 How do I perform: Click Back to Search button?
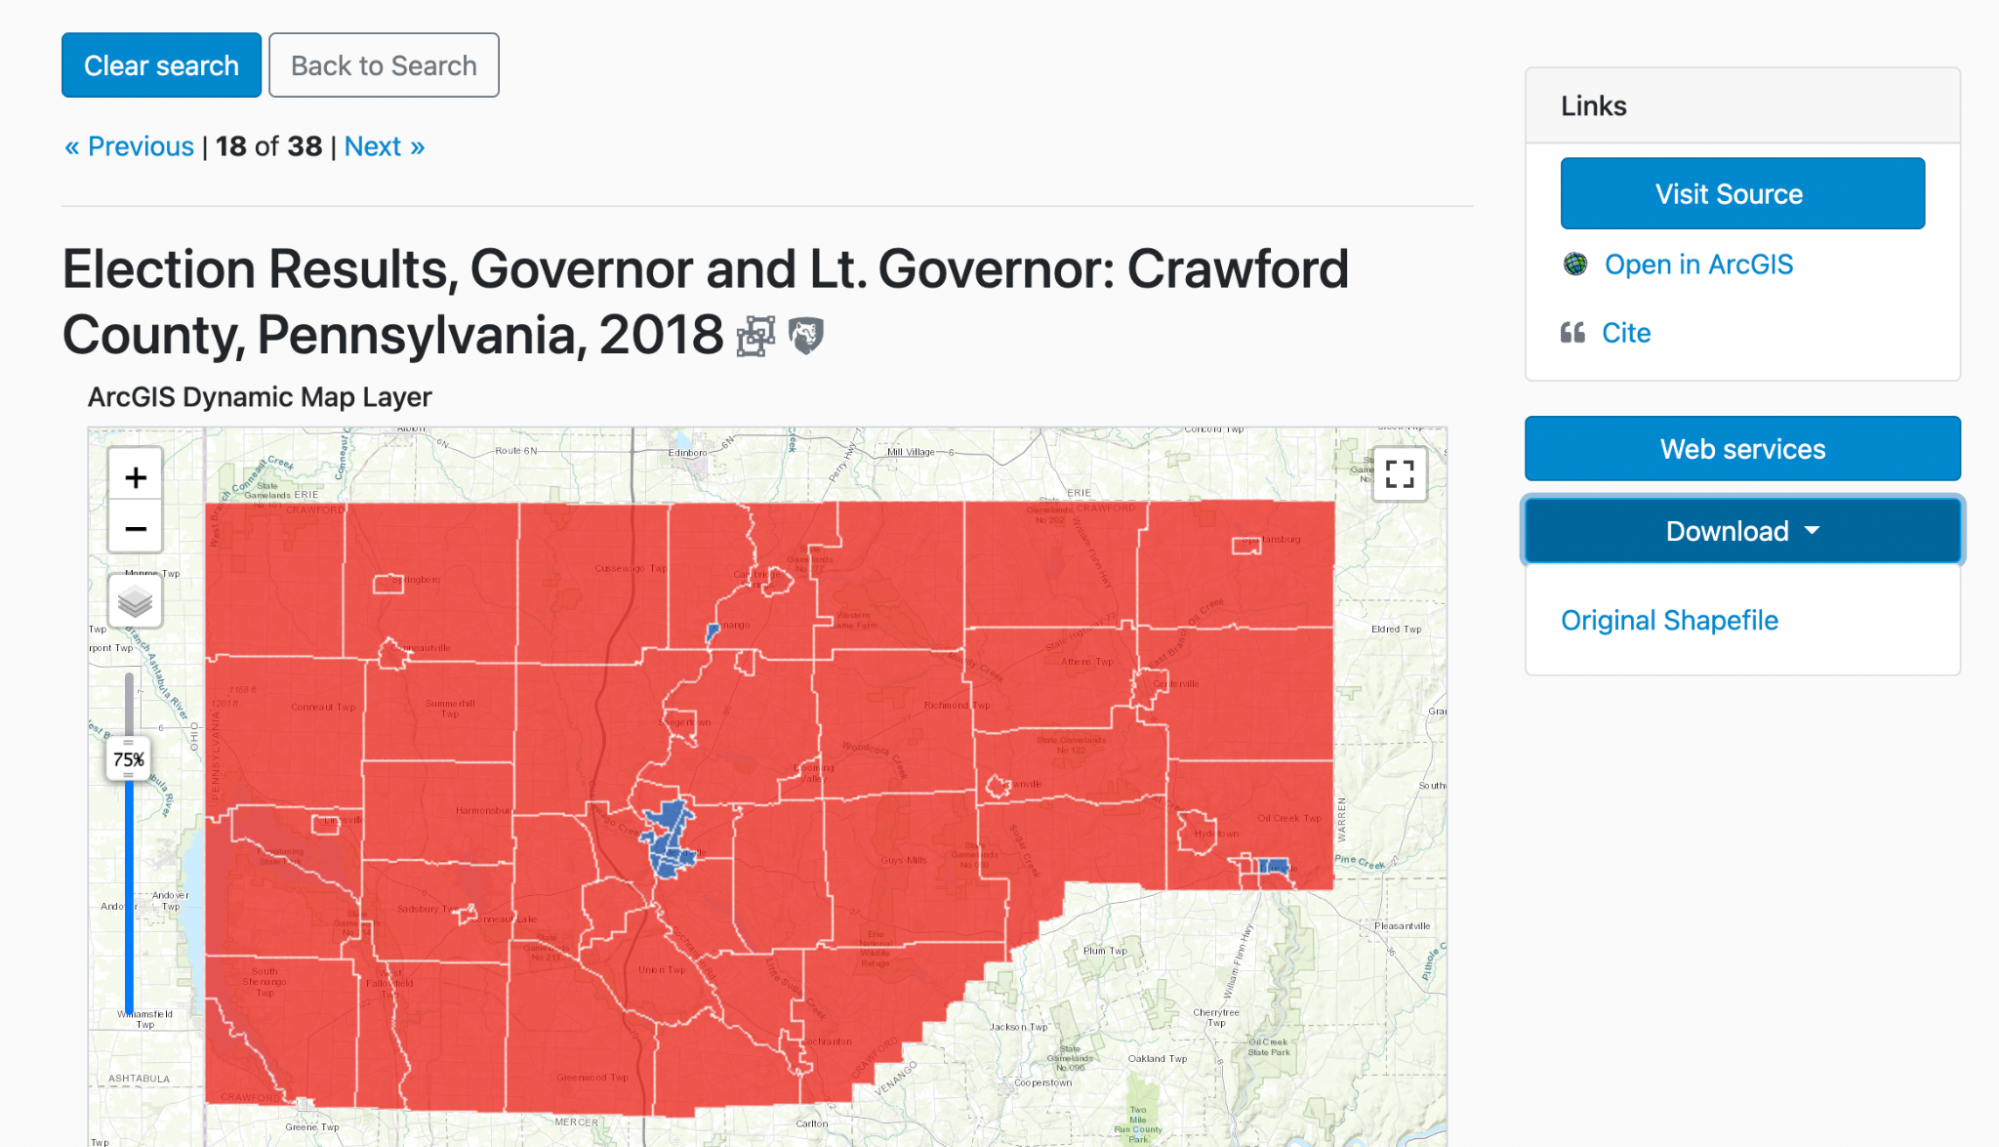pyautogui.click(x=384, y=63)
